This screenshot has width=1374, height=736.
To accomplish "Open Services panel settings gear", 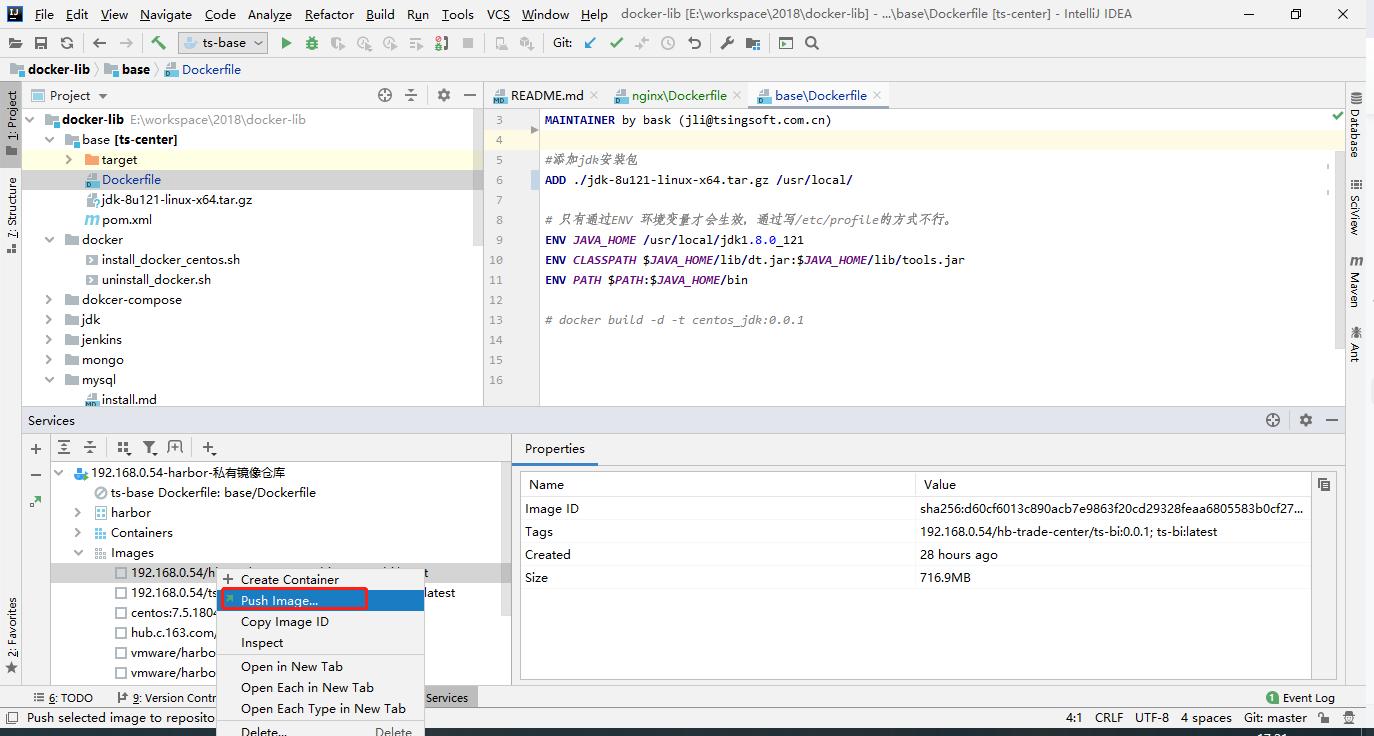I will (1305, 420).
